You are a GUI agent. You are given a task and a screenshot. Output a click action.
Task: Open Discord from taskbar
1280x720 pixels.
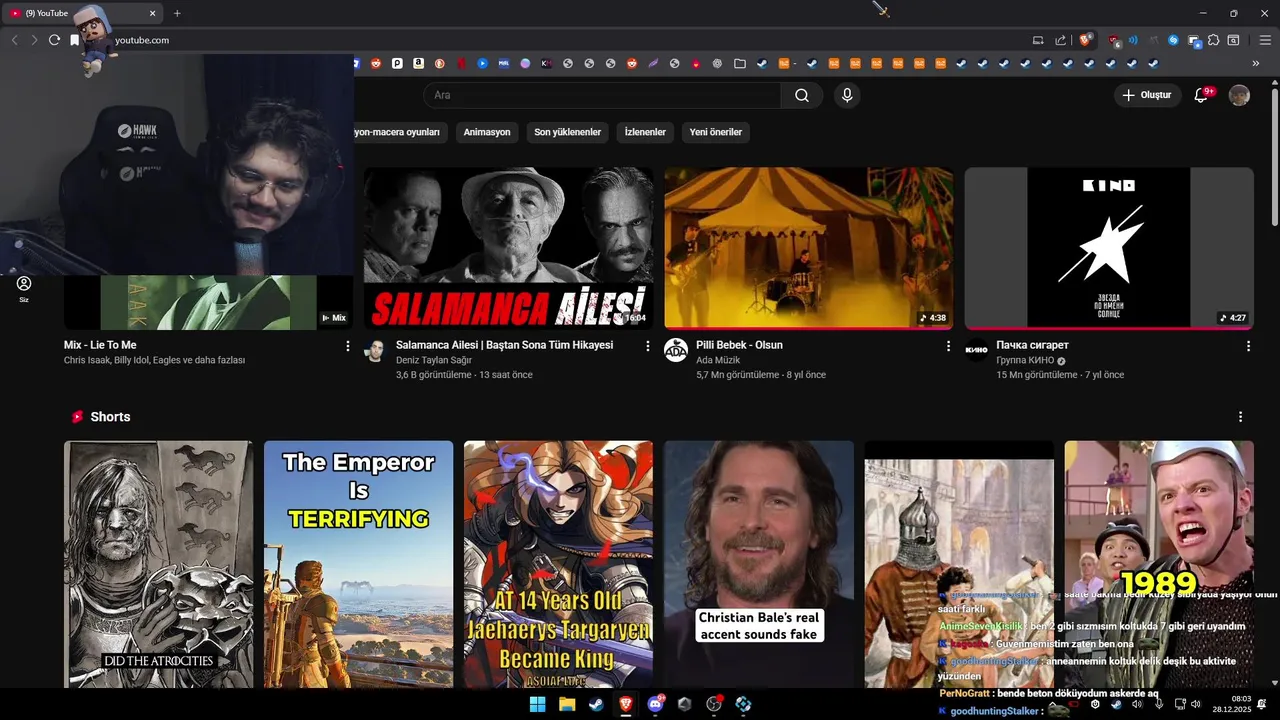tap(656, 704)
